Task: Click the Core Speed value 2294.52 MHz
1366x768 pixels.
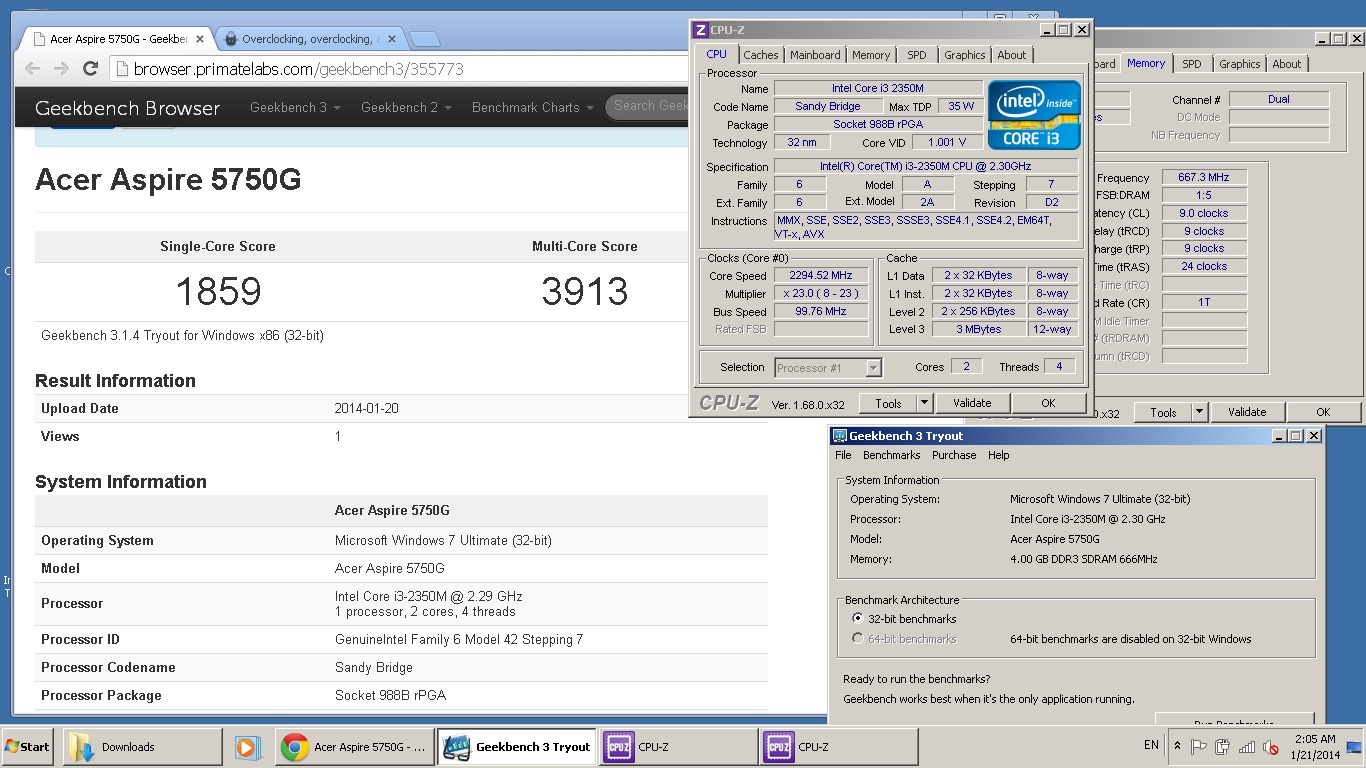Action: coord(821,276)
